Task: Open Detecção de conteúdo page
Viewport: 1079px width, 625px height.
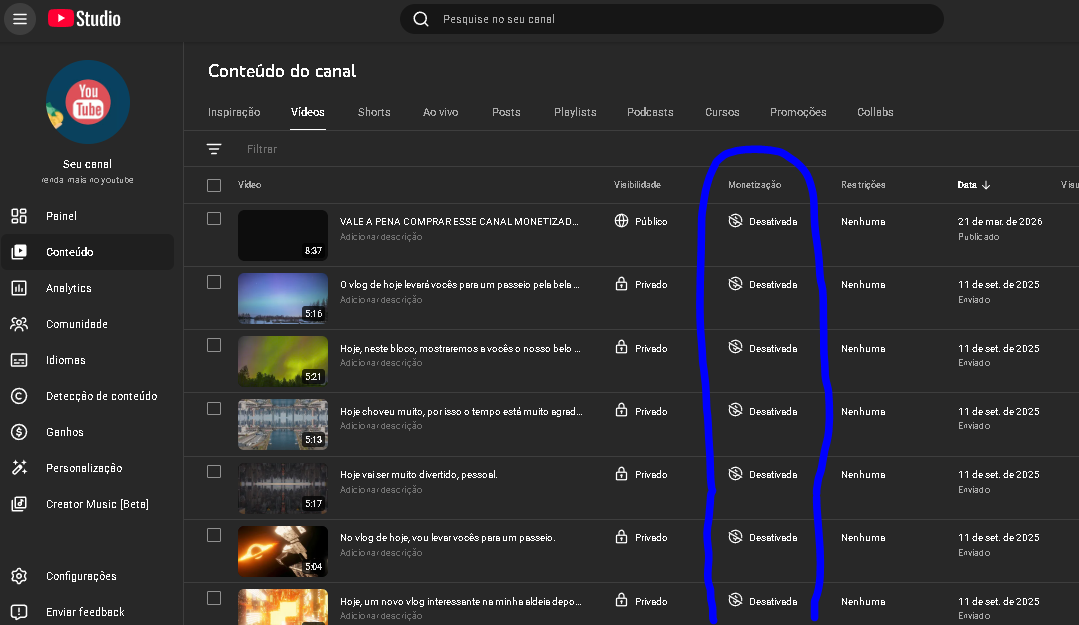Action: 101,396
